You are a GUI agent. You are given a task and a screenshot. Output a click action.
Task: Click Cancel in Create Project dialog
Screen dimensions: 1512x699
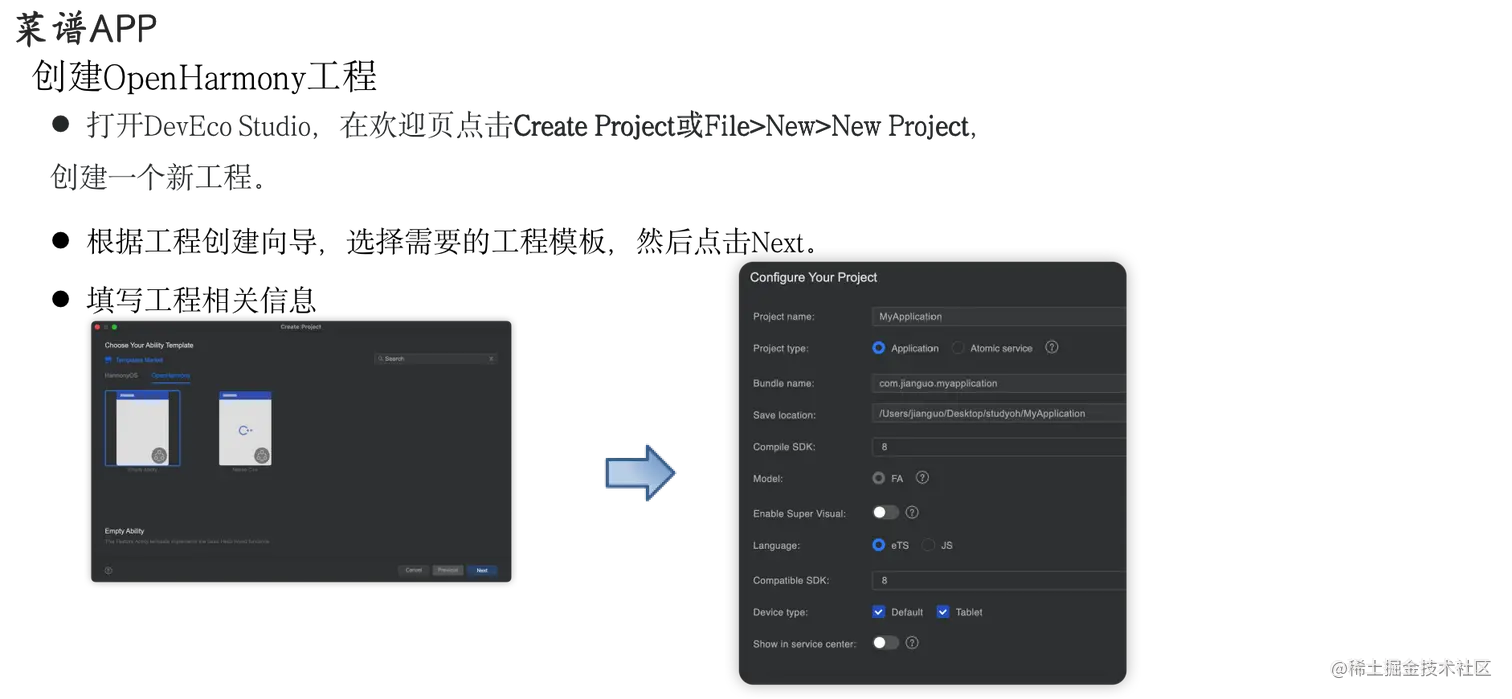click(x=413, y=570)
